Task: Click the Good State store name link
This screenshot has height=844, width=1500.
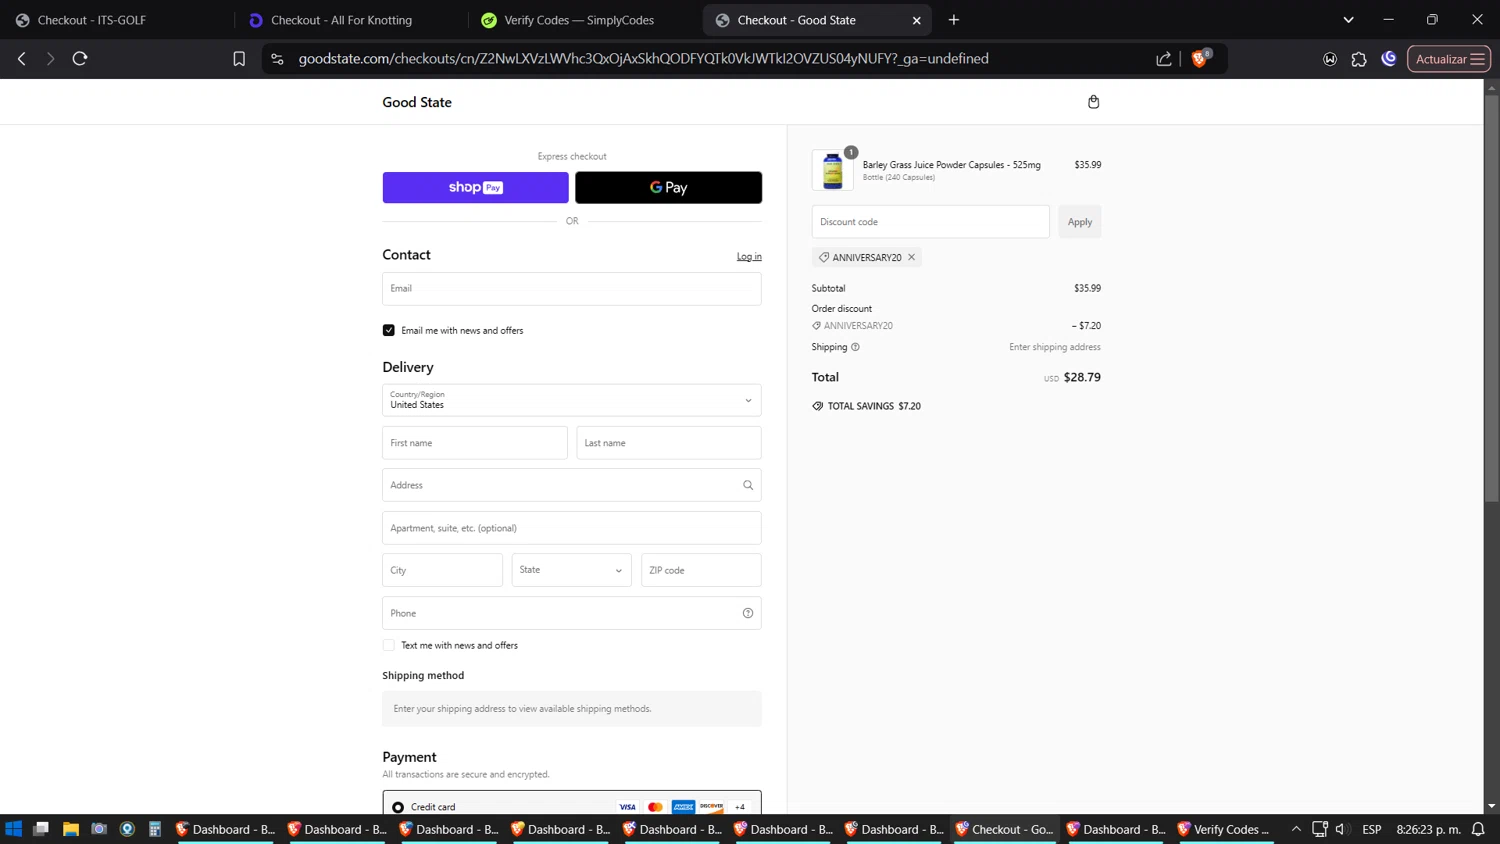Action: (417, 102)
